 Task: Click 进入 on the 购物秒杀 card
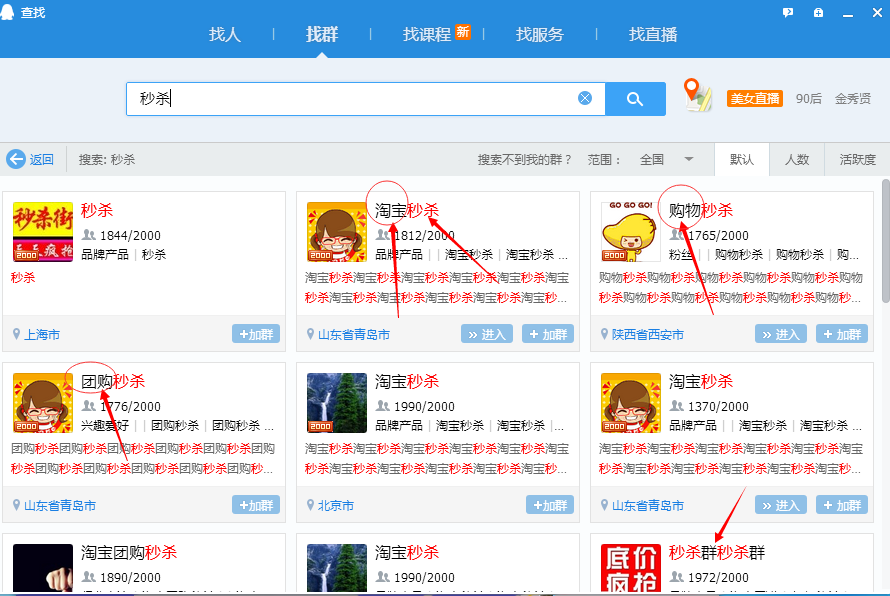(x=780, y=334)
